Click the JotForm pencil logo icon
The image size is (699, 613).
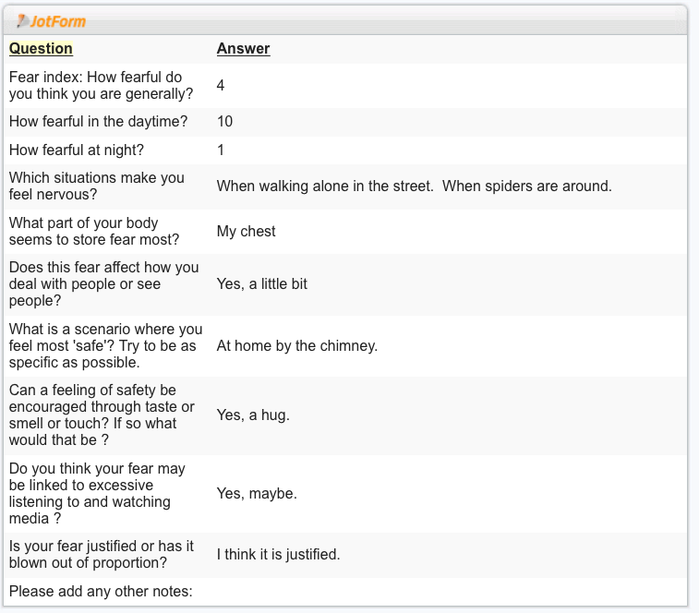pyautogui.click(x=22, y=21)
